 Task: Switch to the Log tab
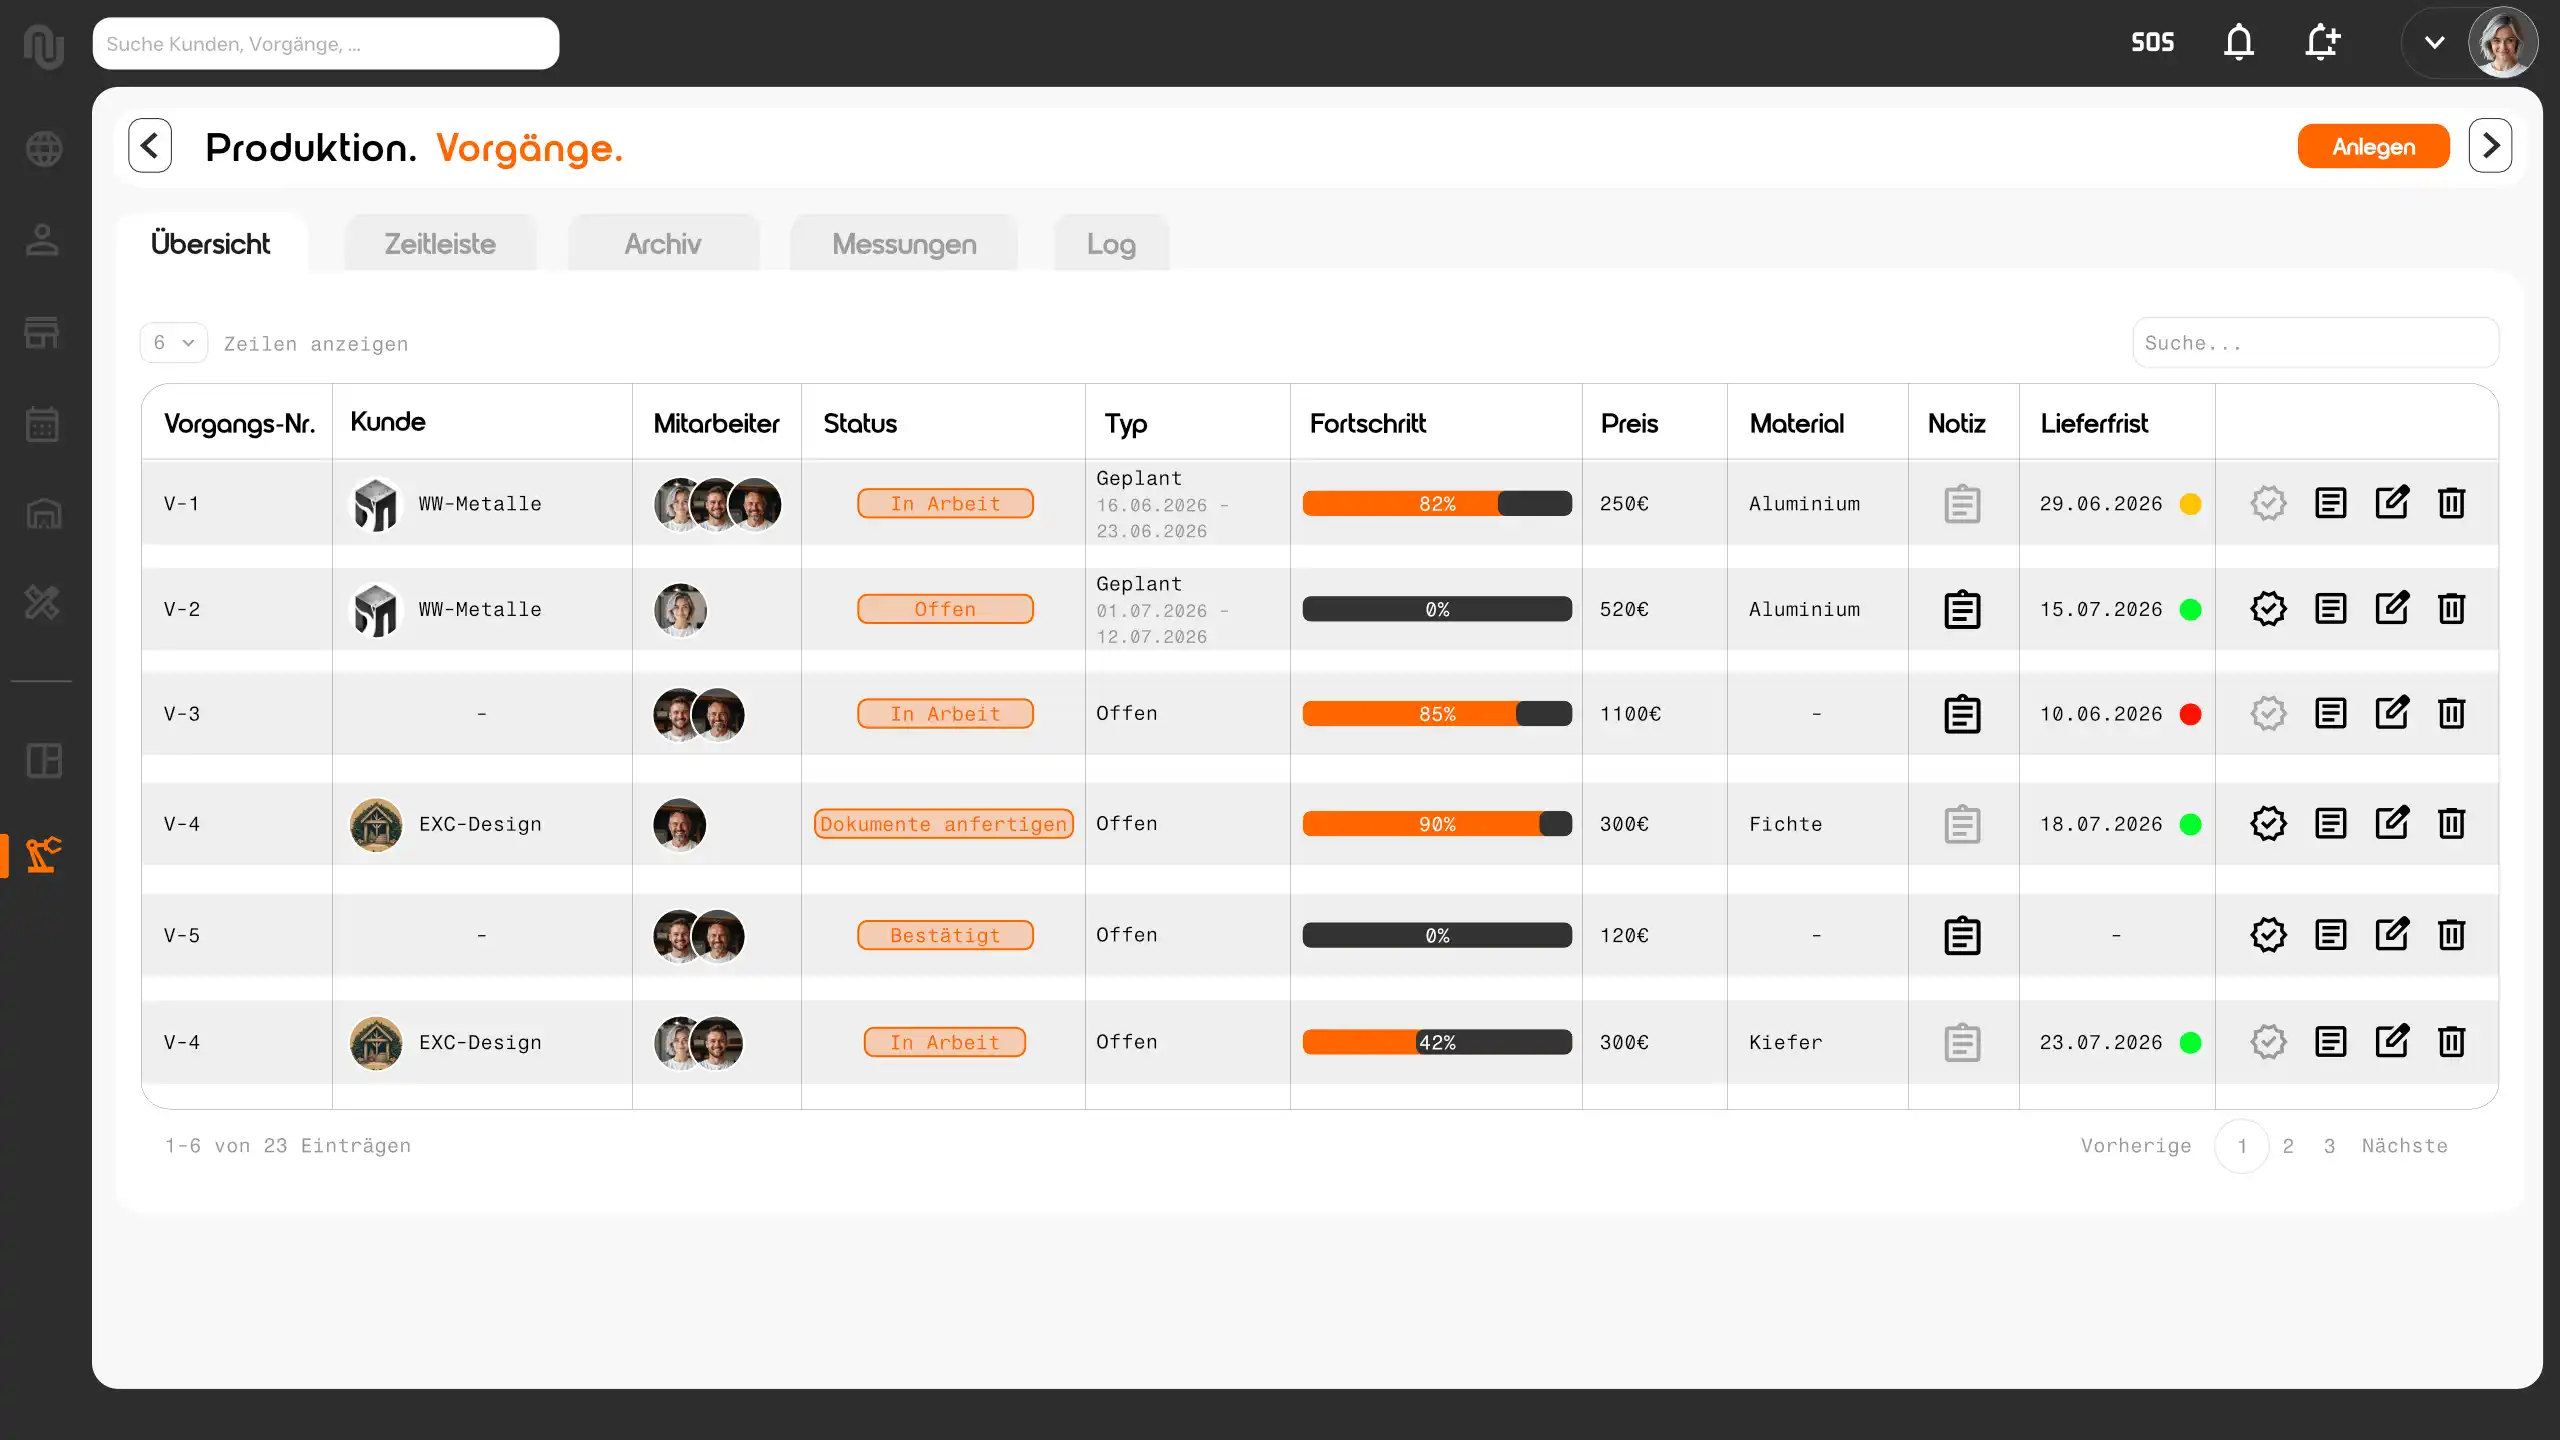[1111, 244]
